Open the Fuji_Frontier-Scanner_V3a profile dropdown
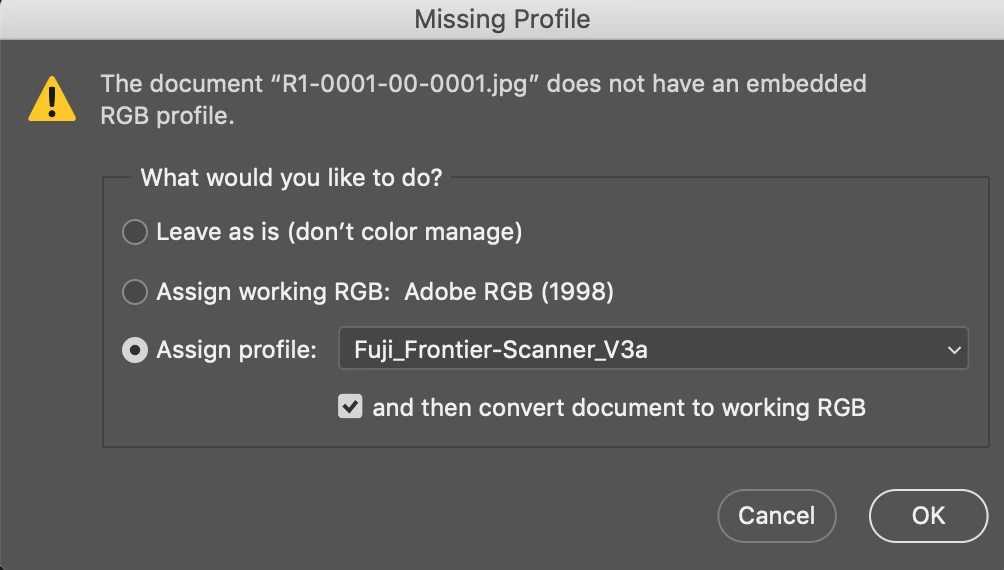Image resolution: width=1004 pixels, height=570 pixels. click(x=653, y=350)
